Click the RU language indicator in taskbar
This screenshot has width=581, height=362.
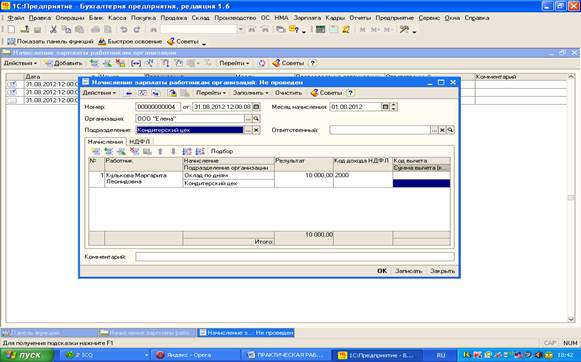441,355
